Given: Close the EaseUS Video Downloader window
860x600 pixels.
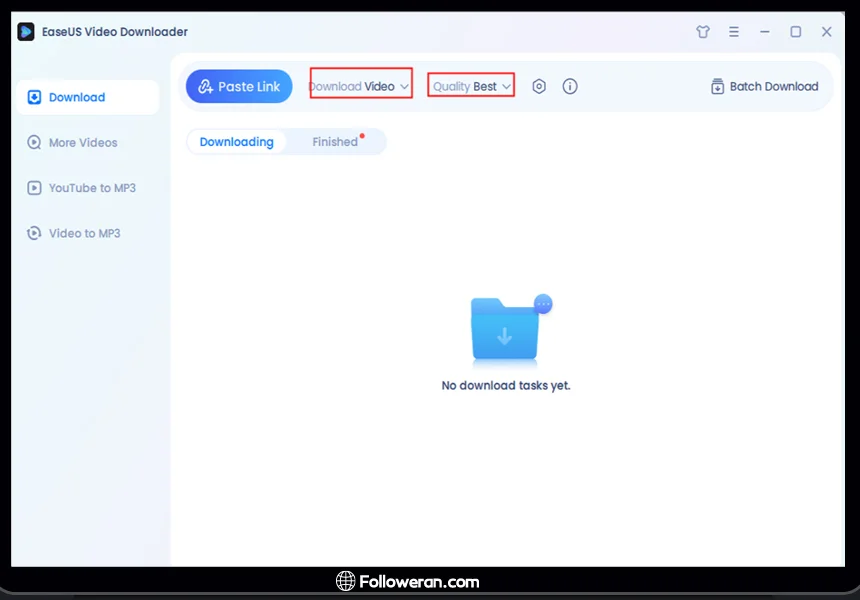Looking at the screenshot, I should coord(827,32).
